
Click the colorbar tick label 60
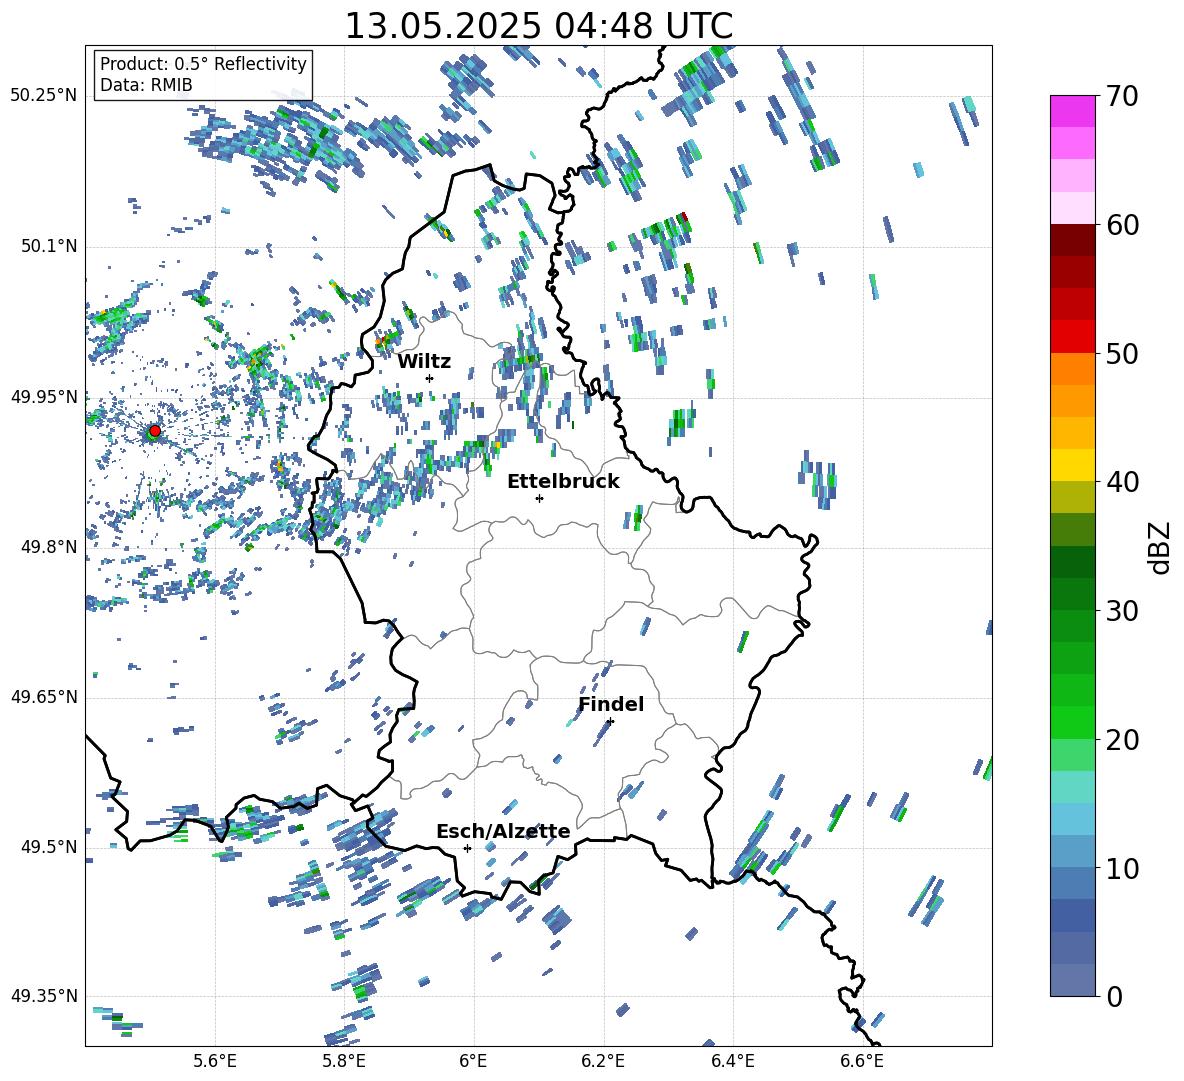coord(1122,225)
